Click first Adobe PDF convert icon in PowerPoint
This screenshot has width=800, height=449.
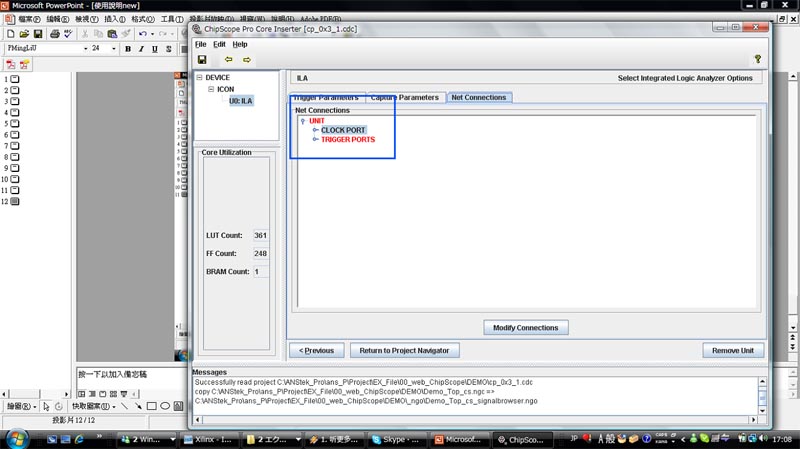point(11,65)
